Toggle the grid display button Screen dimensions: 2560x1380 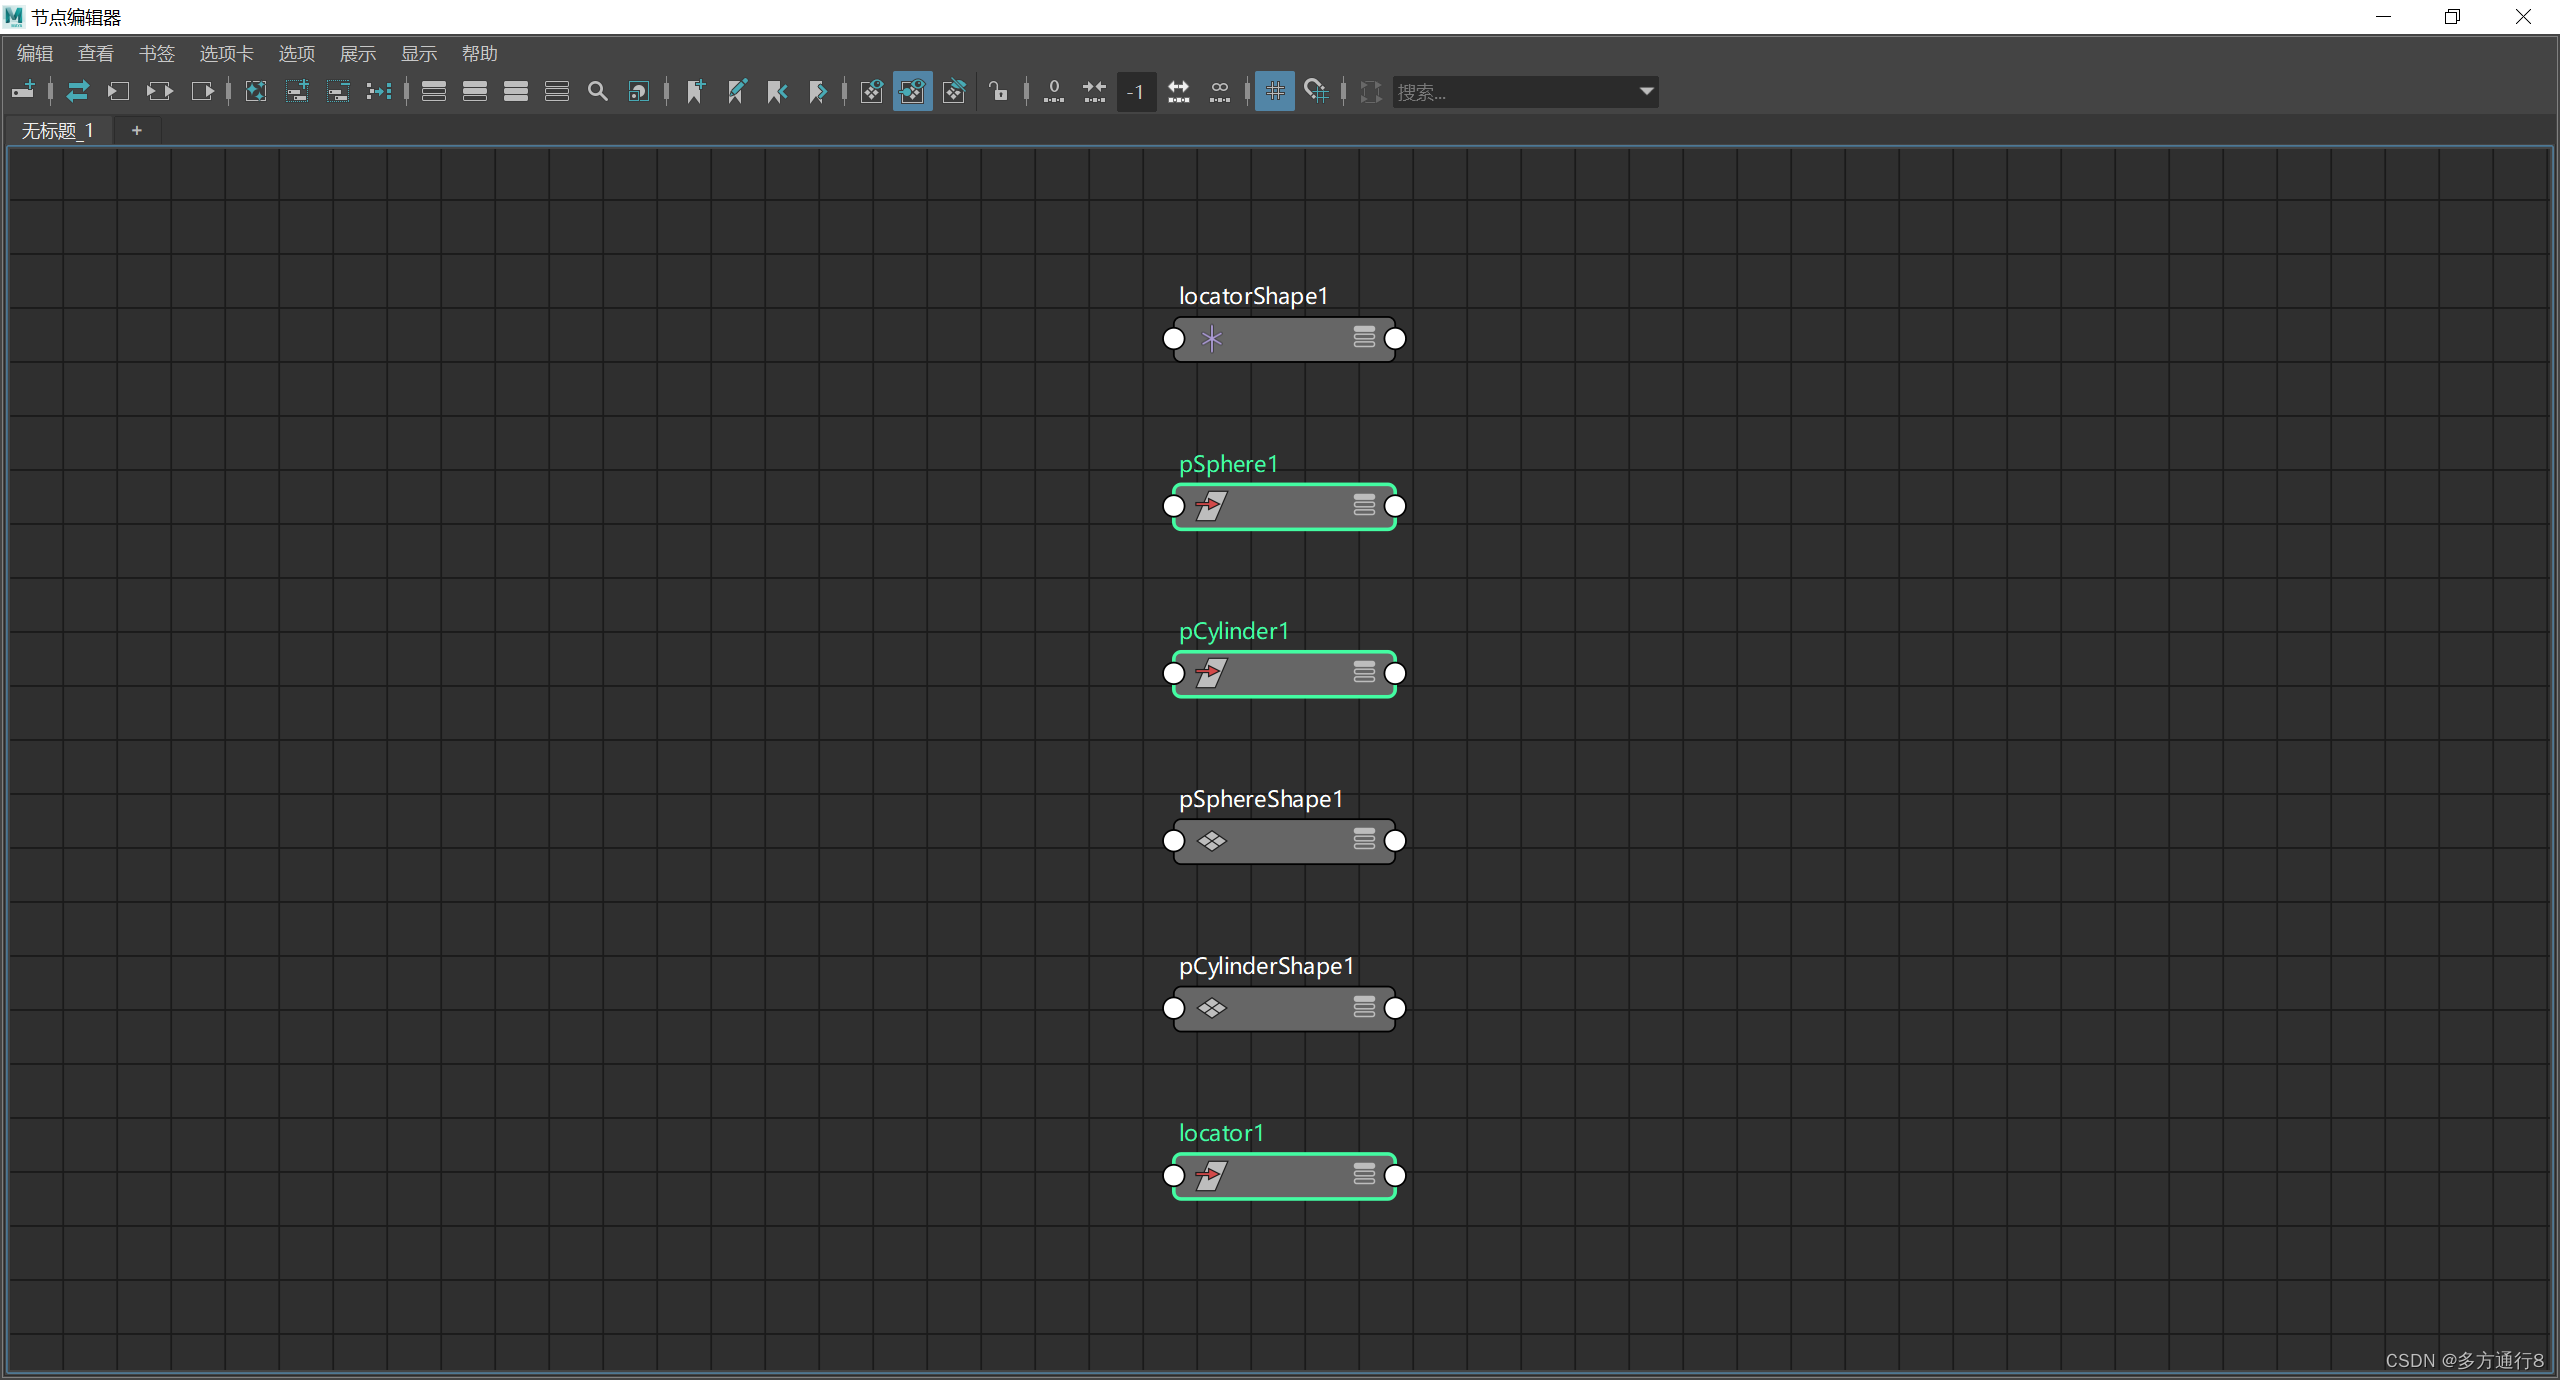[1274, 91]
